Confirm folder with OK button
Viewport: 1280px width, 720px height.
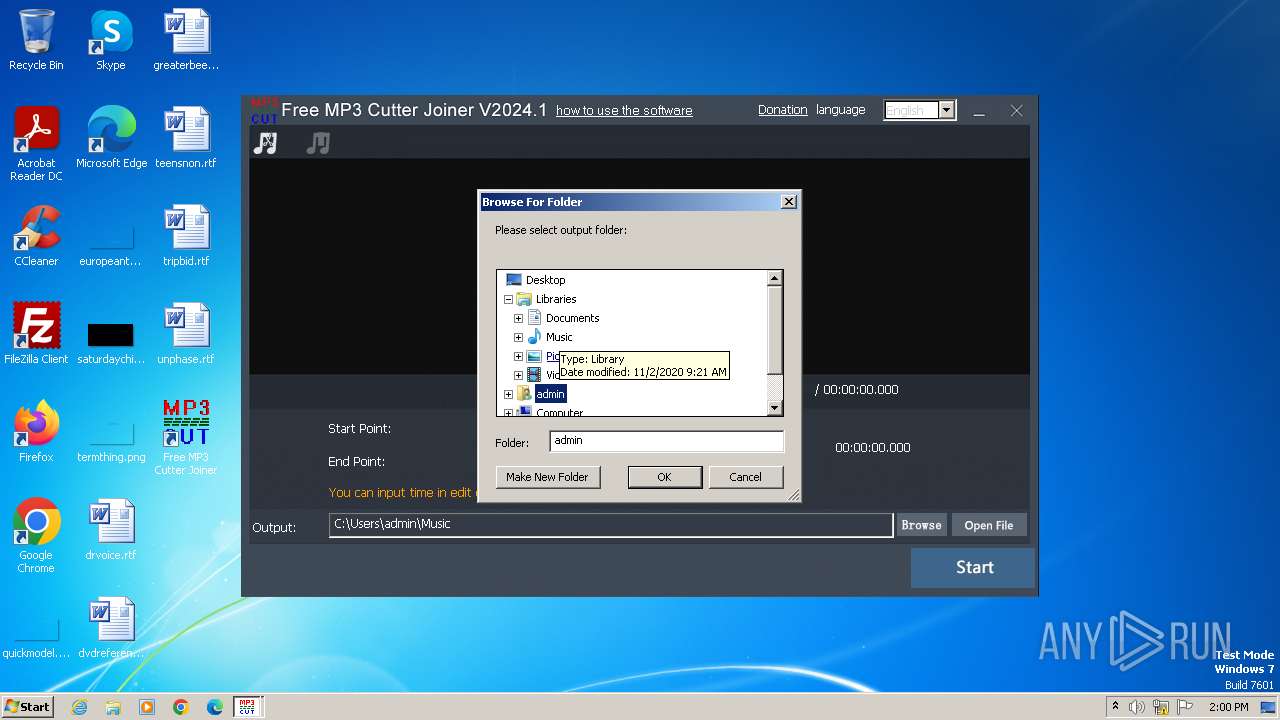664,477
